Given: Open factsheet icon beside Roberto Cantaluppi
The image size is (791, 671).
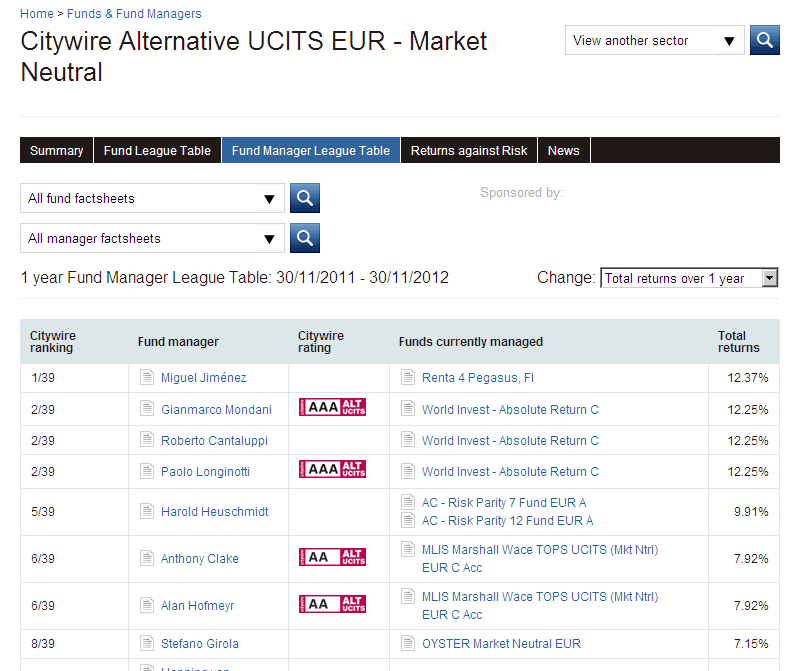Looking at the screenshot, I should coord(147,440).
